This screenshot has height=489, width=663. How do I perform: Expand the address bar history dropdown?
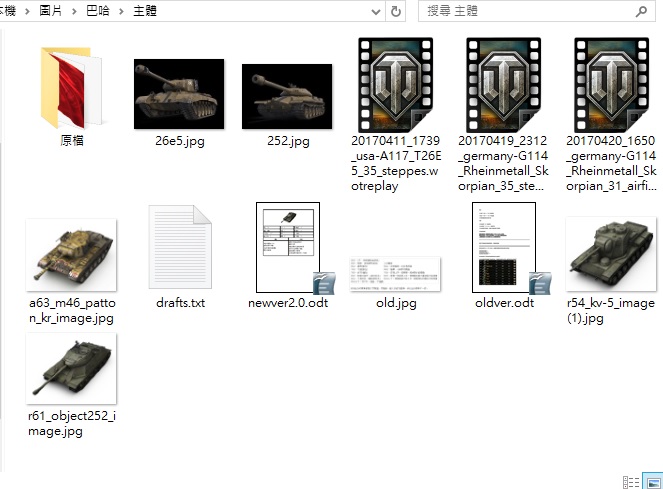click(374, 11)
